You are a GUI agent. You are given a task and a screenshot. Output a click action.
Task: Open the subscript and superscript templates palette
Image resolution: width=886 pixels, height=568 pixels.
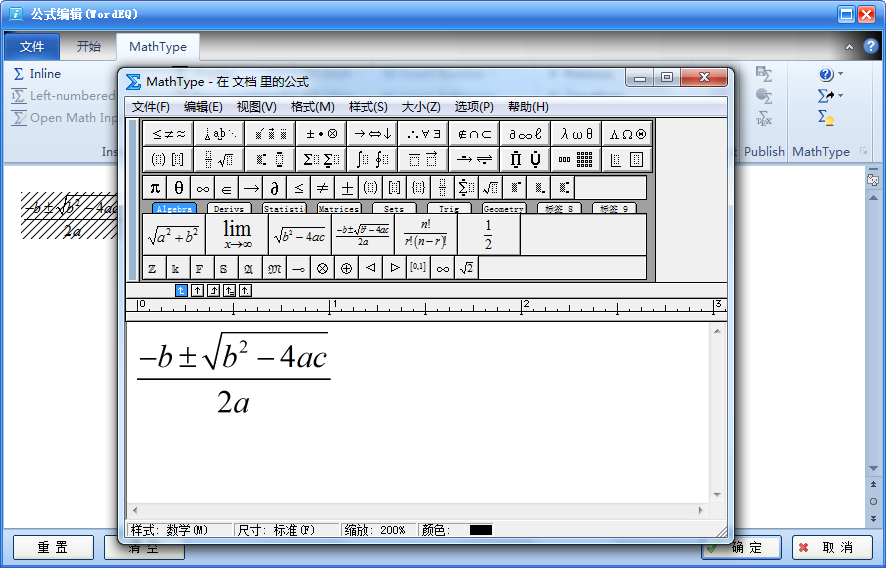(270, 160)
